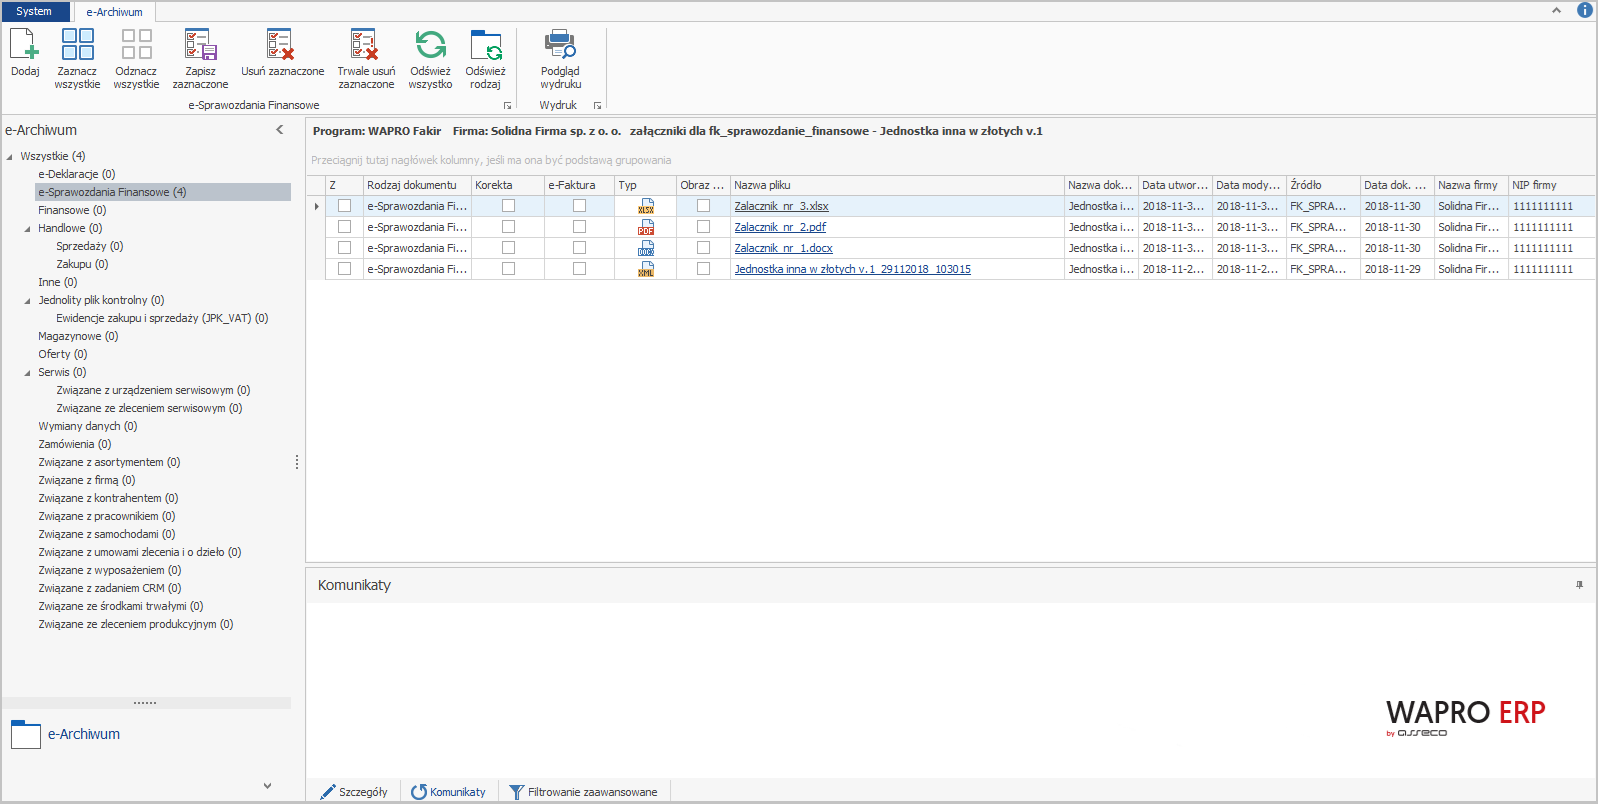Tick the Z checkbox for Zalacznik_nr_3.xlsx row
The width and height of the screenshot is (1598, 804).
pos(345,206)
